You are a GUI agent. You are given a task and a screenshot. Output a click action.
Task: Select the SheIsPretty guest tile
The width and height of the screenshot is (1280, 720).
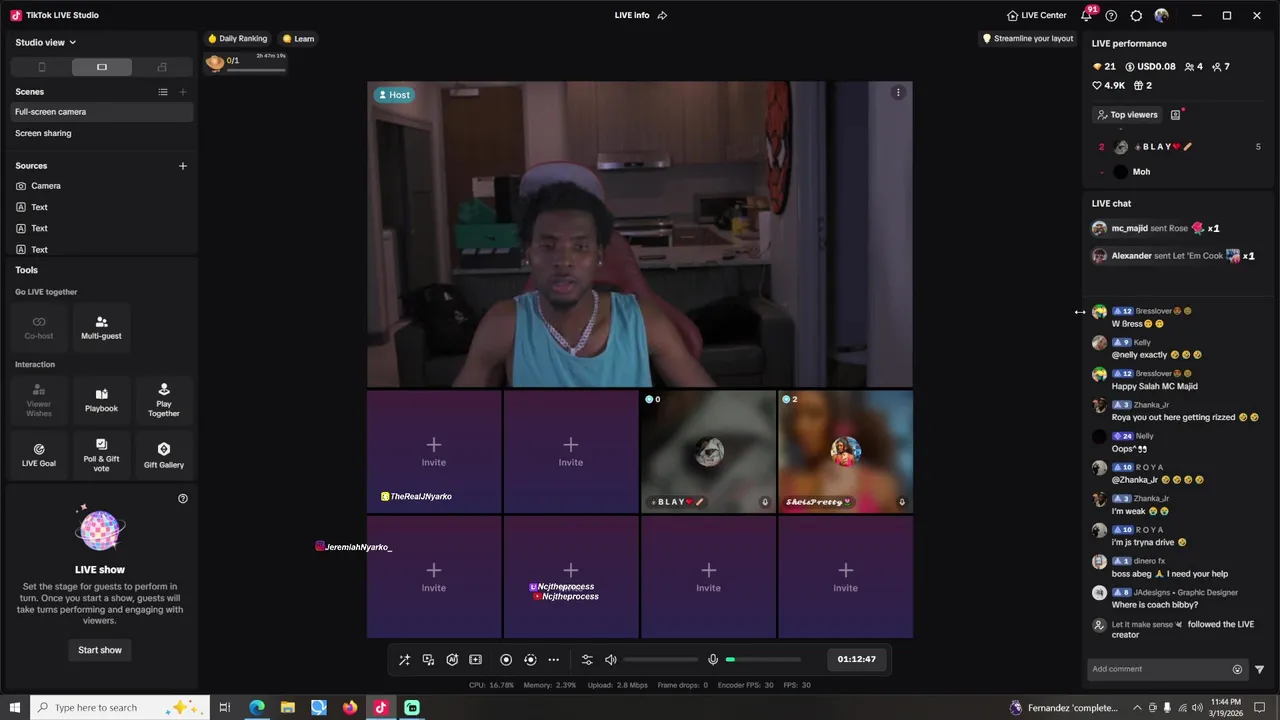(846, 451)
